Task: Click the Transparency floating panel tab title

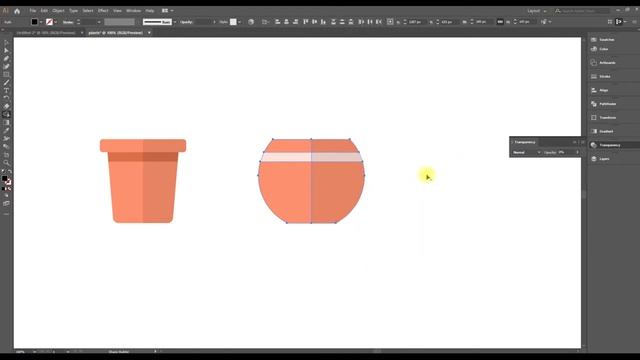Action: click(x=524, y=142)
